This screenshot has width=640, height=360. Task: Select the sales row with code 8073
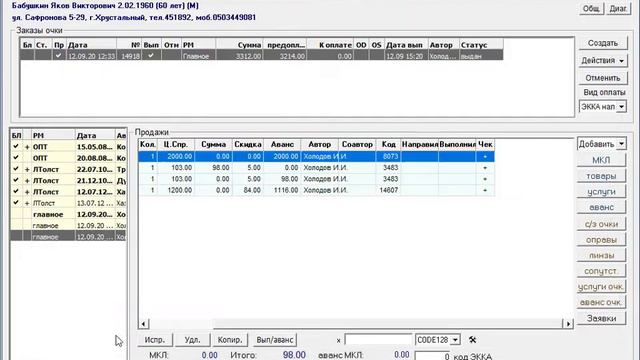click(316, 156)
